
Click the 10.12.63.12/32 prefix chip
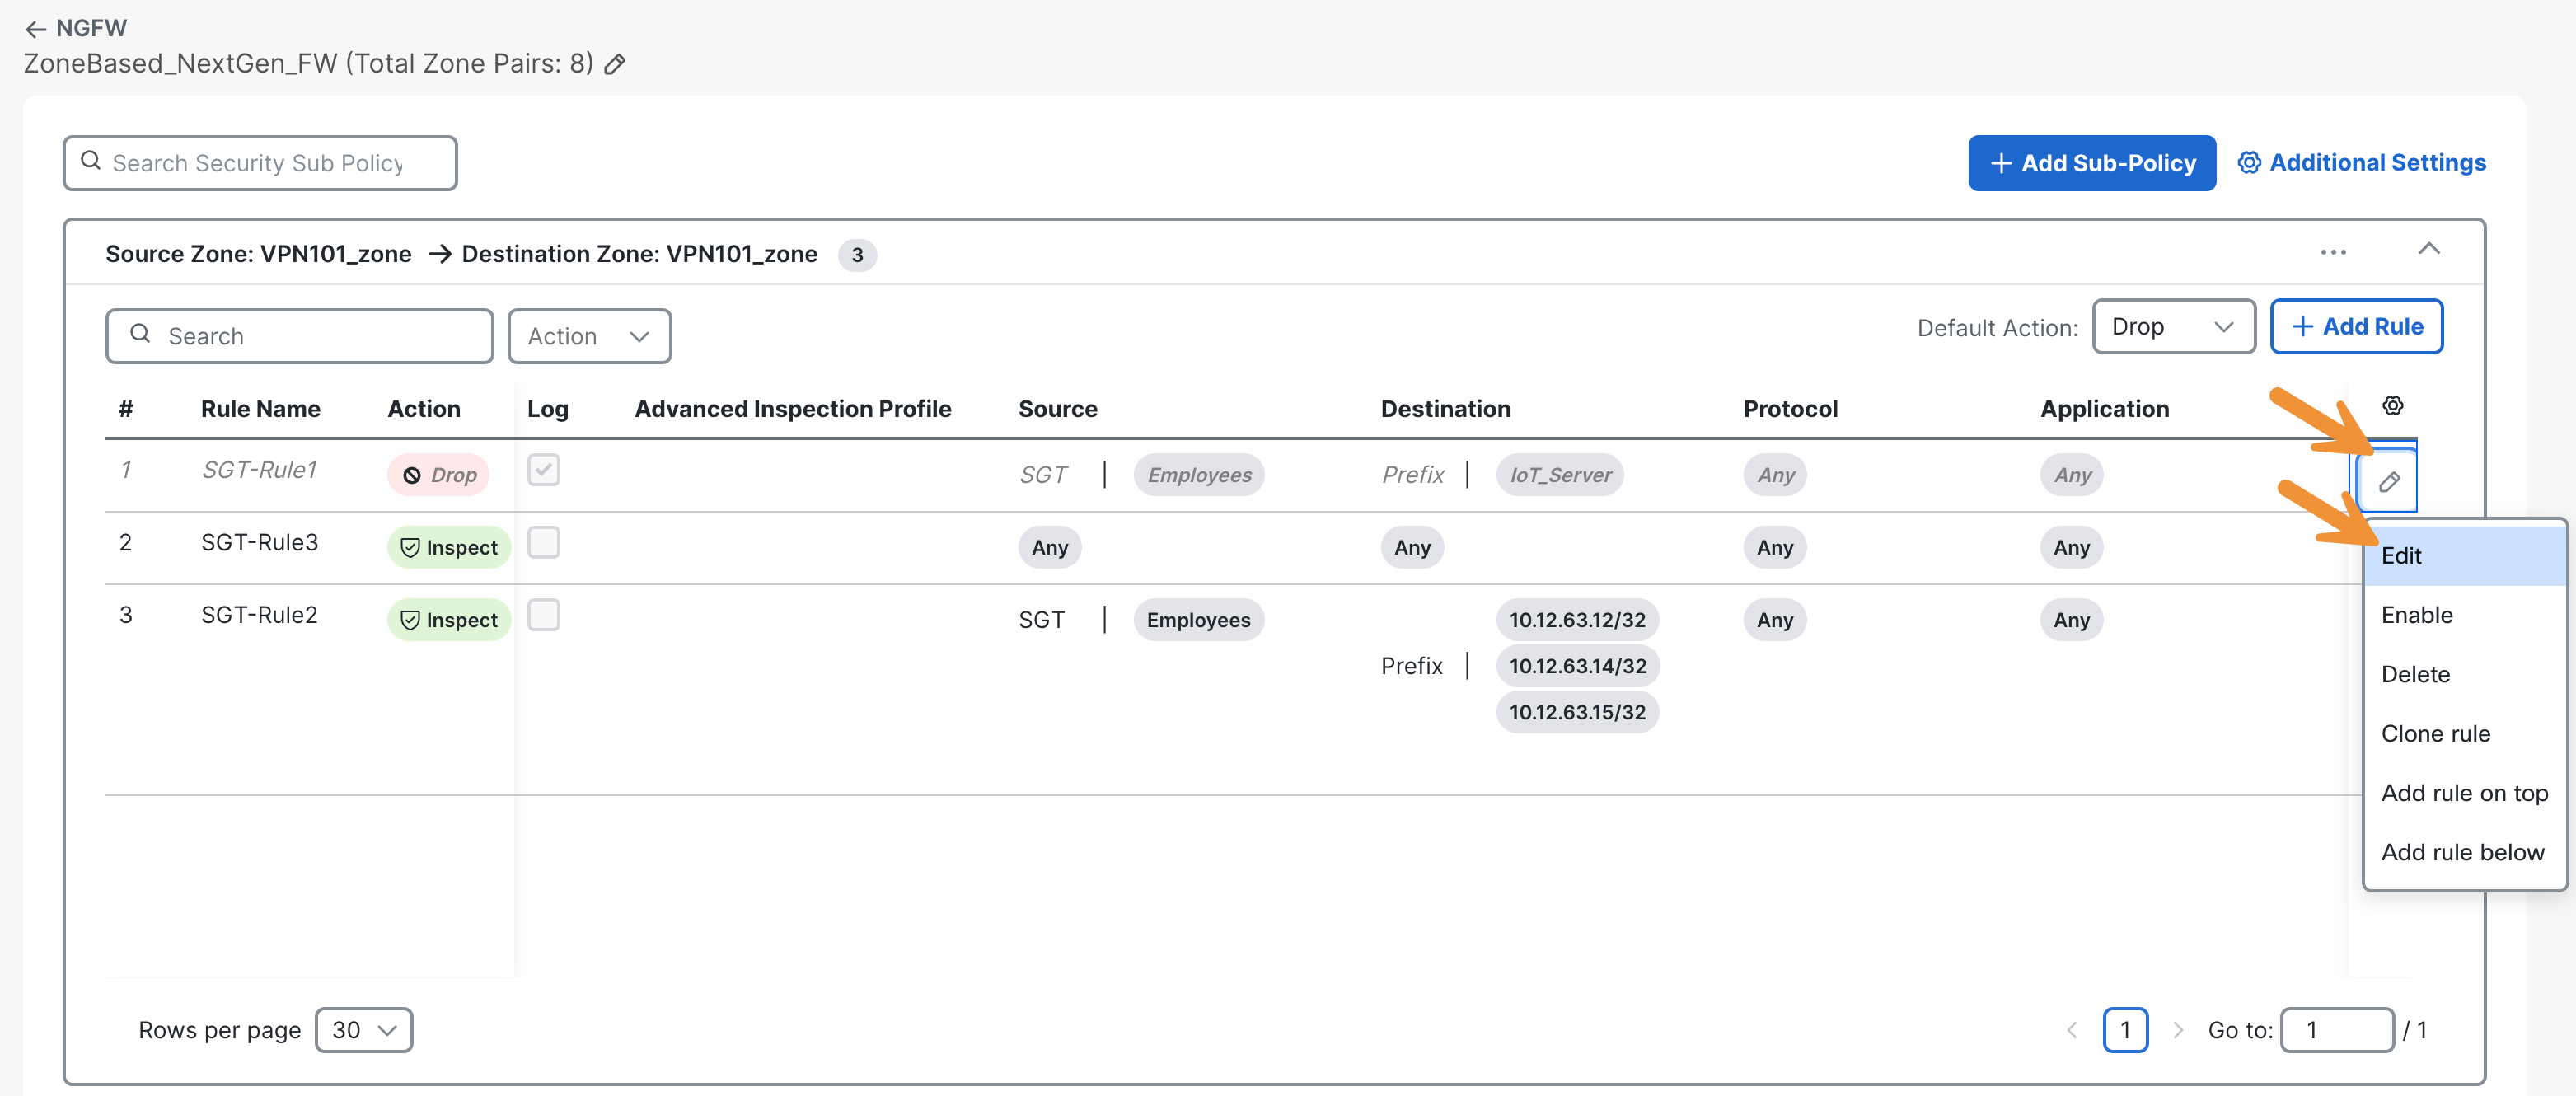(x=1577, y=620)
